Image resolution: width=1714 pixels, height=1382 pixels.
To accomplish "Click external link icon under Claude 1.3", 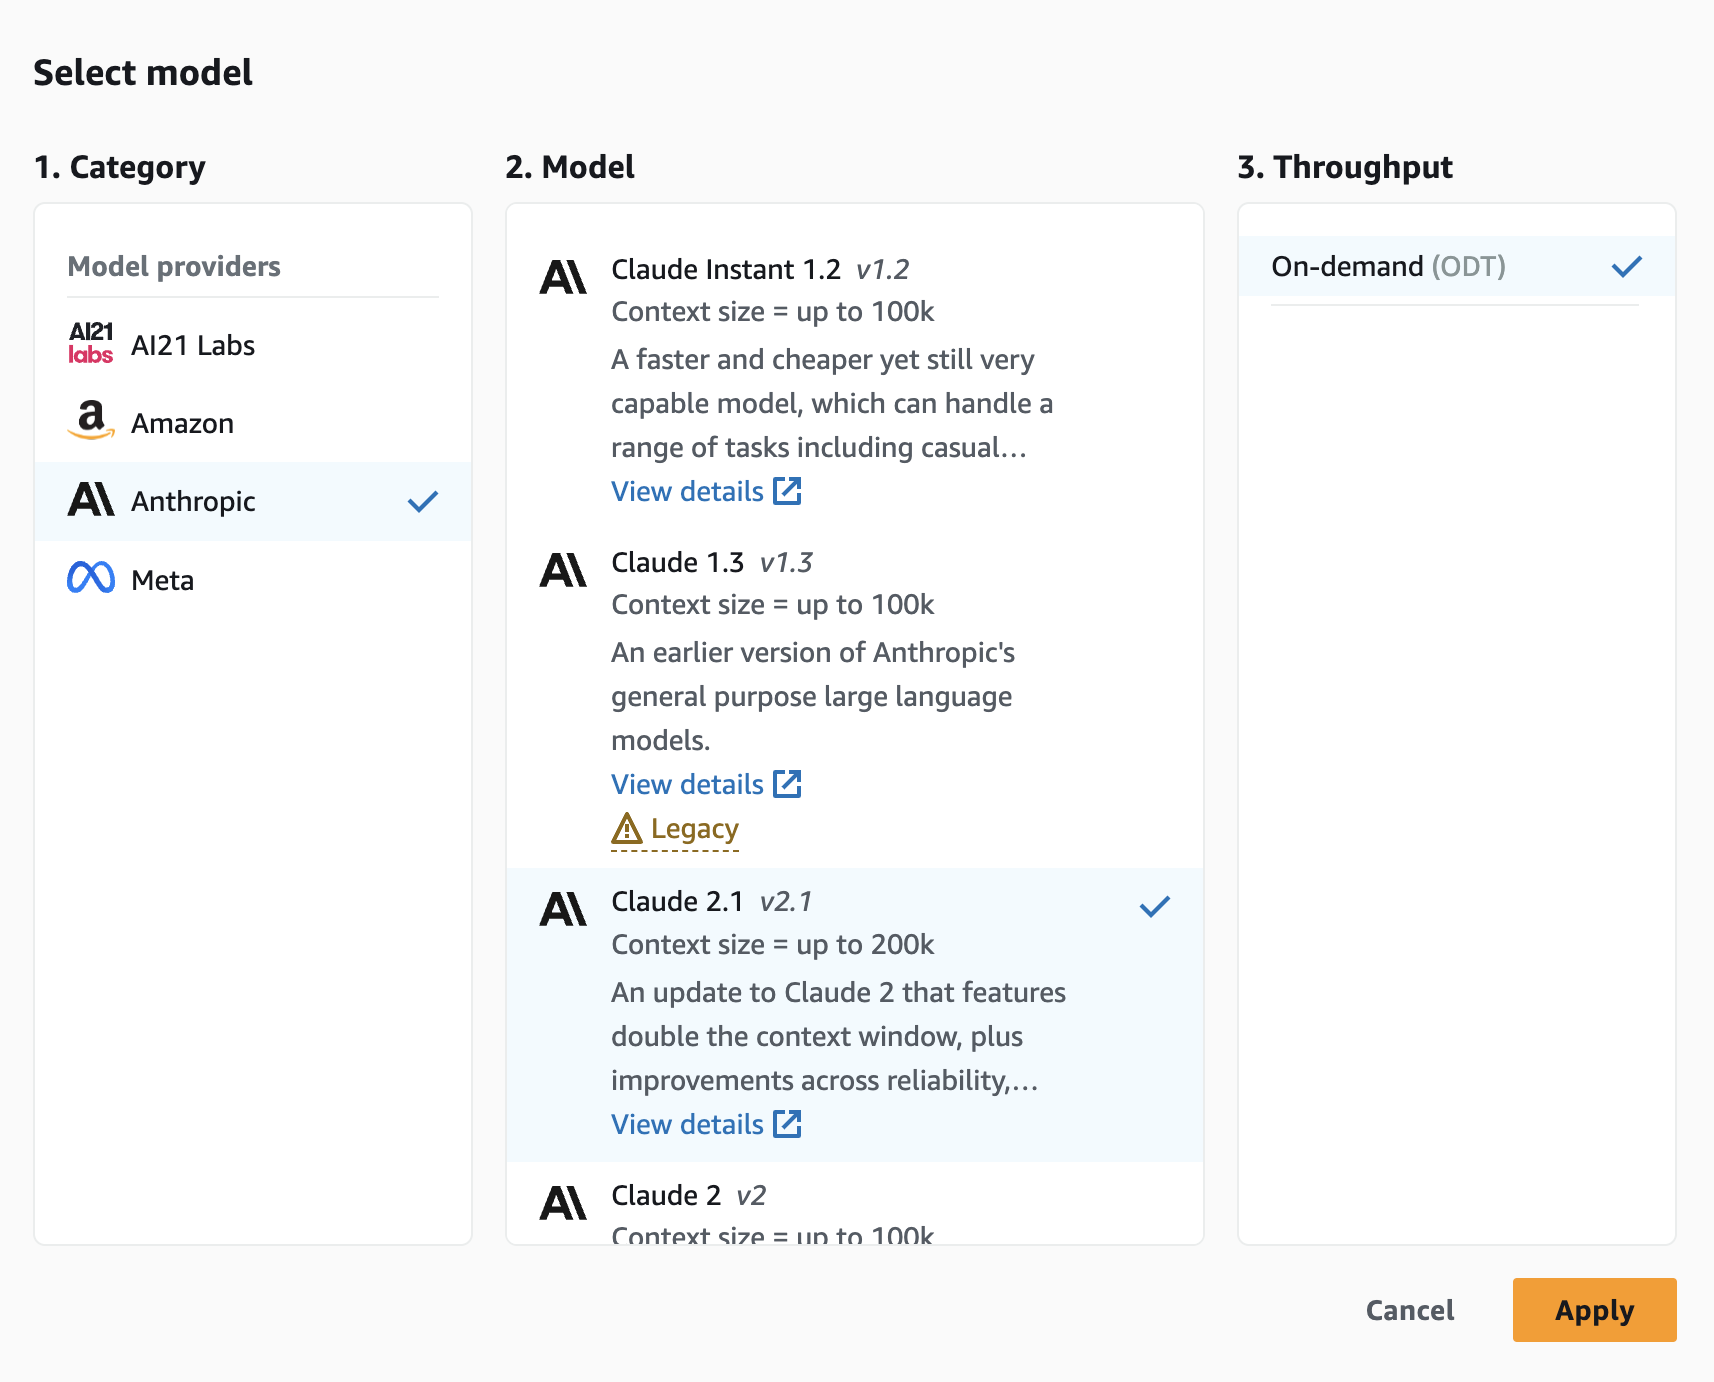I will coord(788,784).
